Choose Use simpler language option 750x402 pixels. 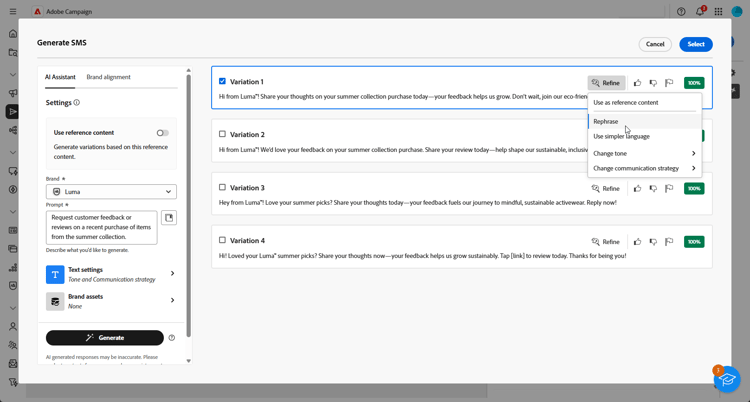pyautogui.click(x=644, y=136)
